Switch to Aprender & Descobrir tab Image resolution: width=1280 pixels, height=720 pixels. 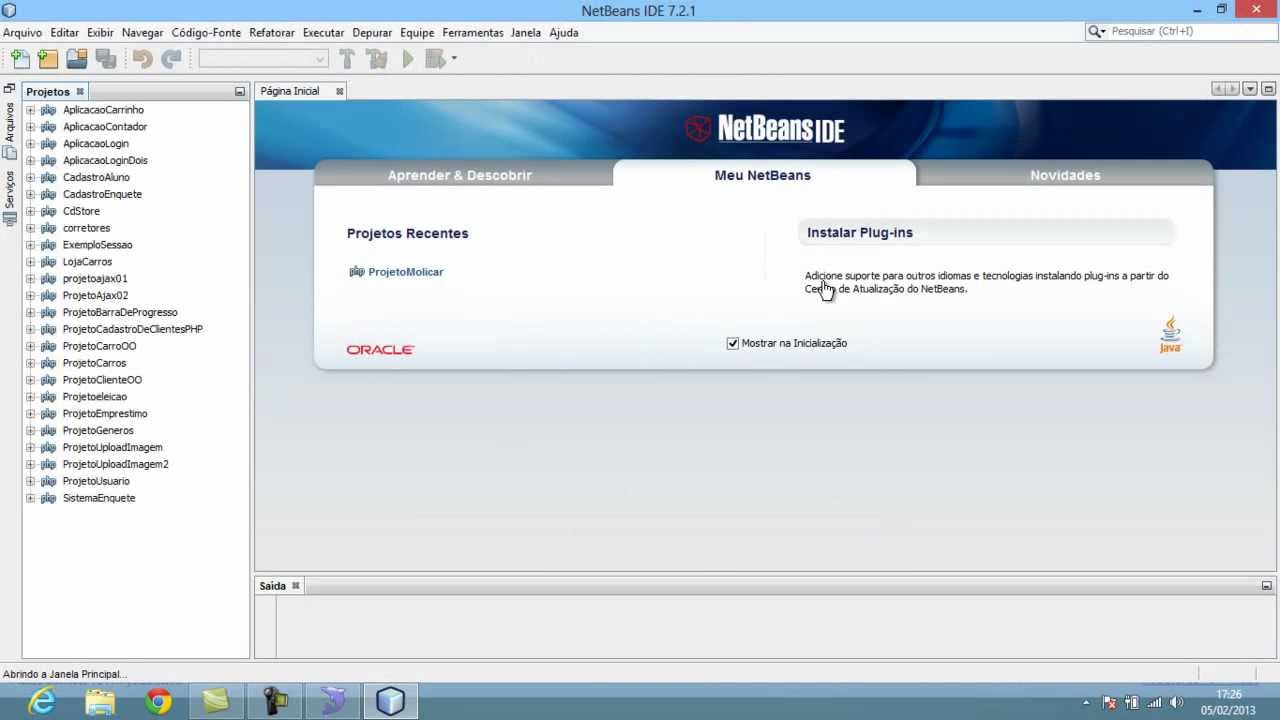pos(460,175)
